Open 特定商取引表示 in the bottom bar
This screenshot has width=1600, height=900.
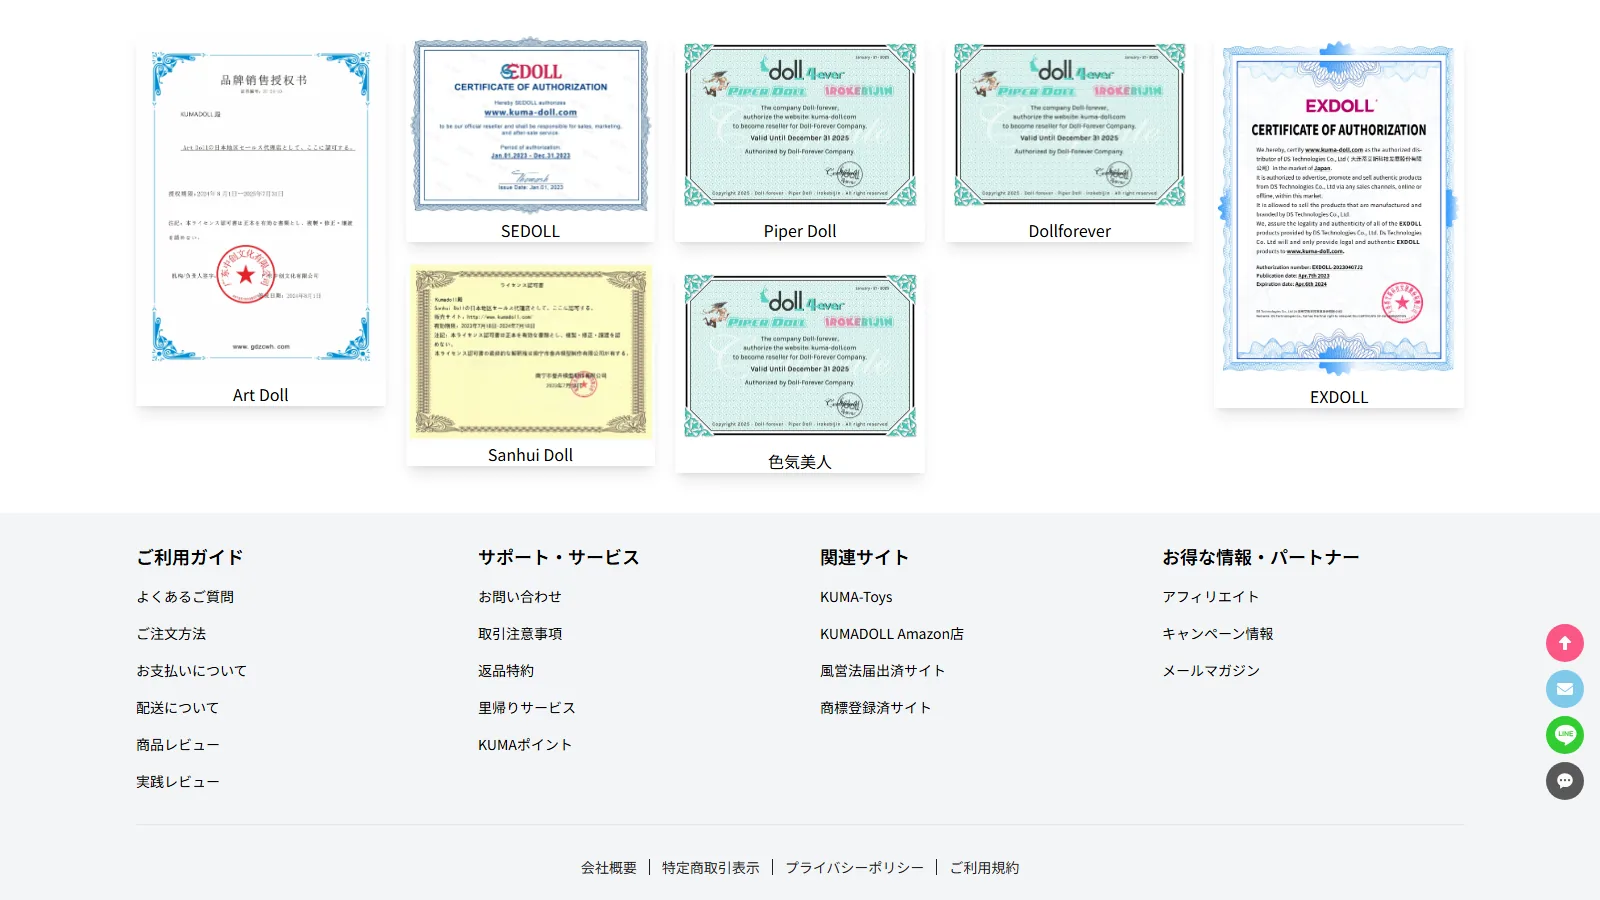711,868
